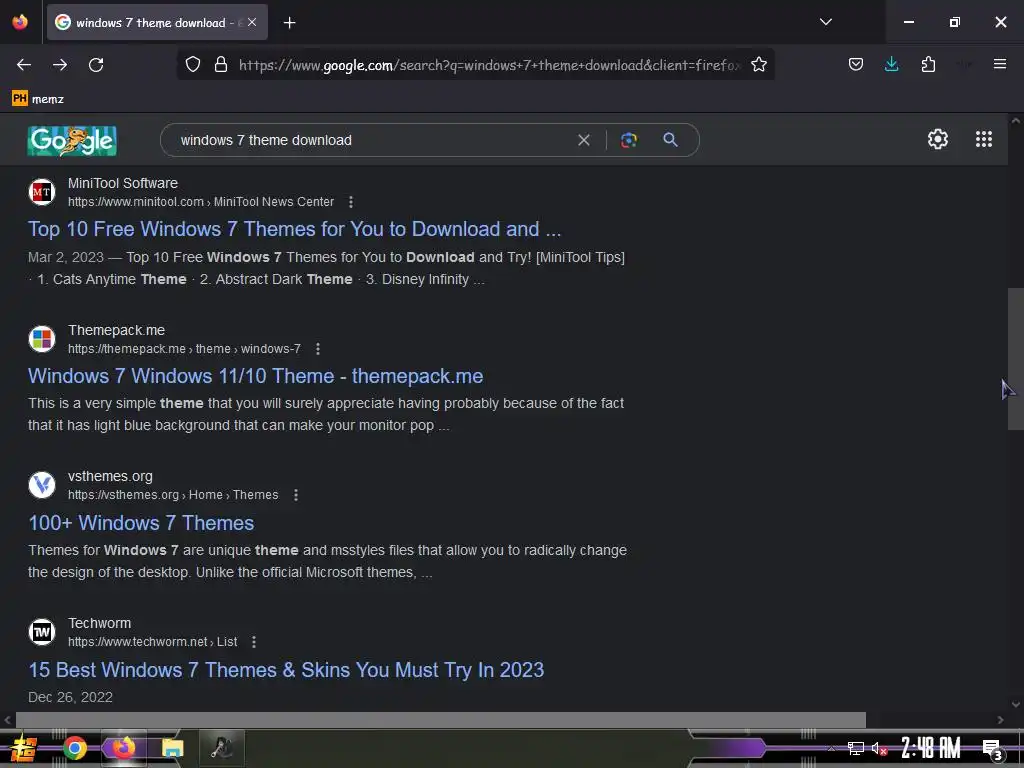Open 15 Best Windows 7 Themes link
Viewport: 1024px width, 768px height.
[286, 670]
